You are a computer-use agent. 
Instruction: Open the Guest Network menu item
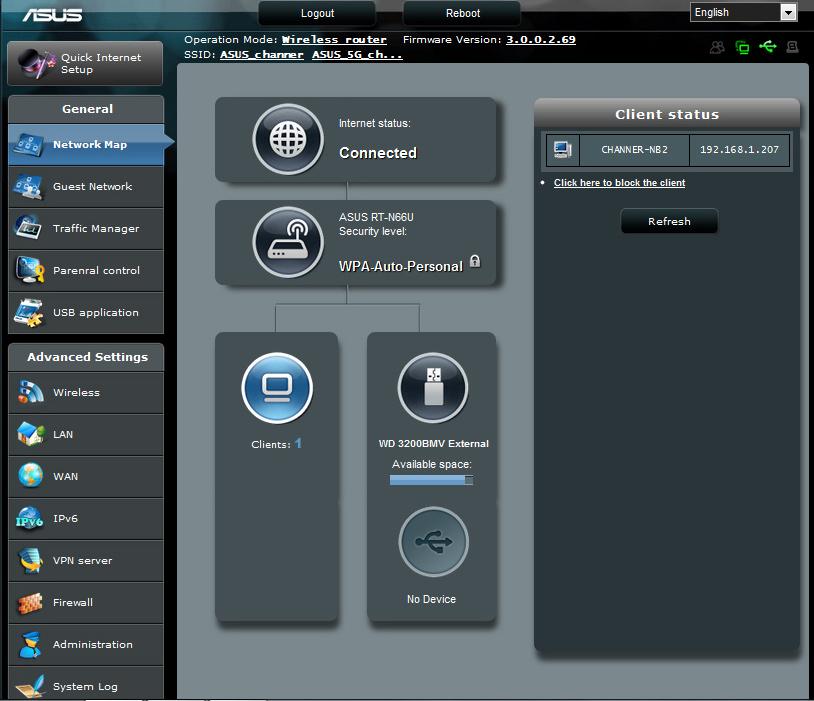pos(86,186)
